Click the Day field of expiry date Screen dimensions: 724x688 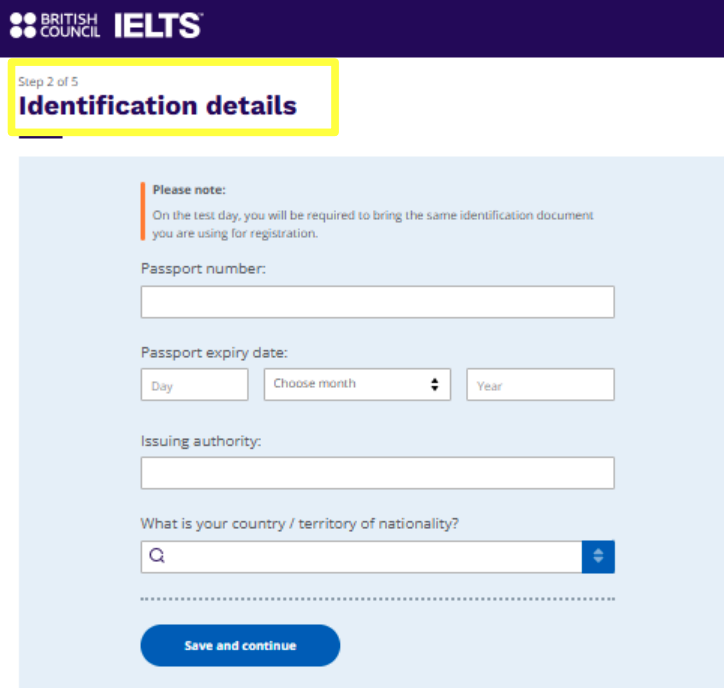coord(194,384)
